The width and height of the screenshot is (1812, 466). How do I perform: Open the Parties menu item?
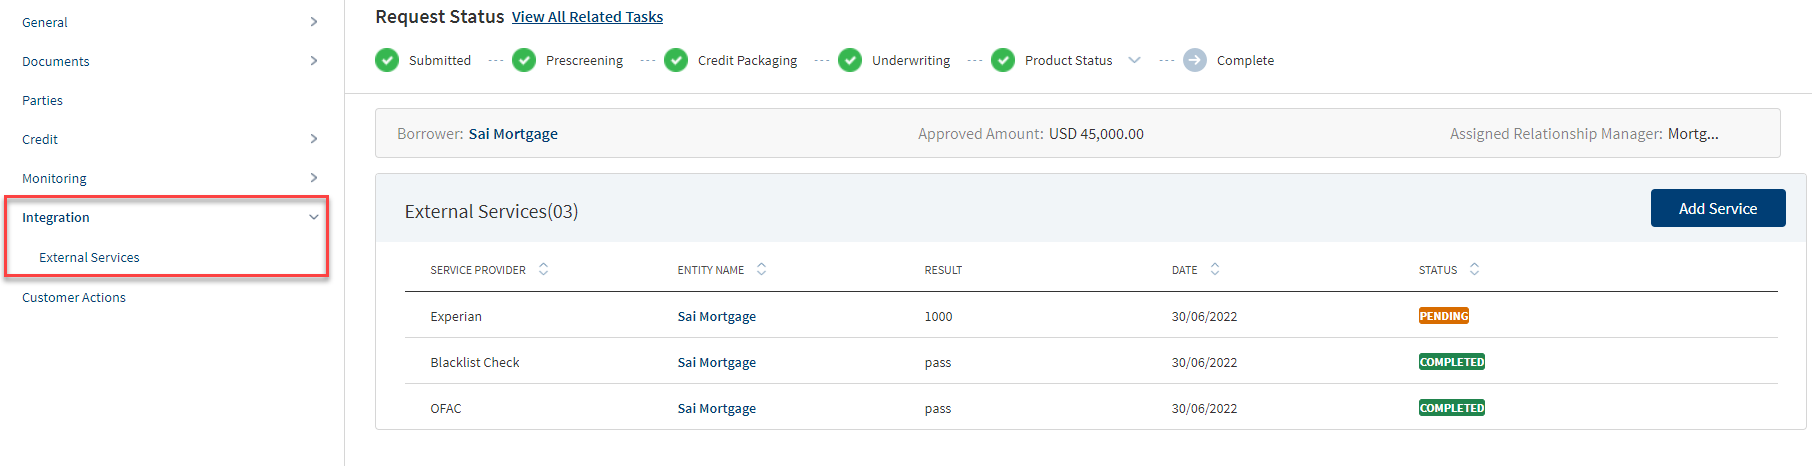[x=42, y=100]
